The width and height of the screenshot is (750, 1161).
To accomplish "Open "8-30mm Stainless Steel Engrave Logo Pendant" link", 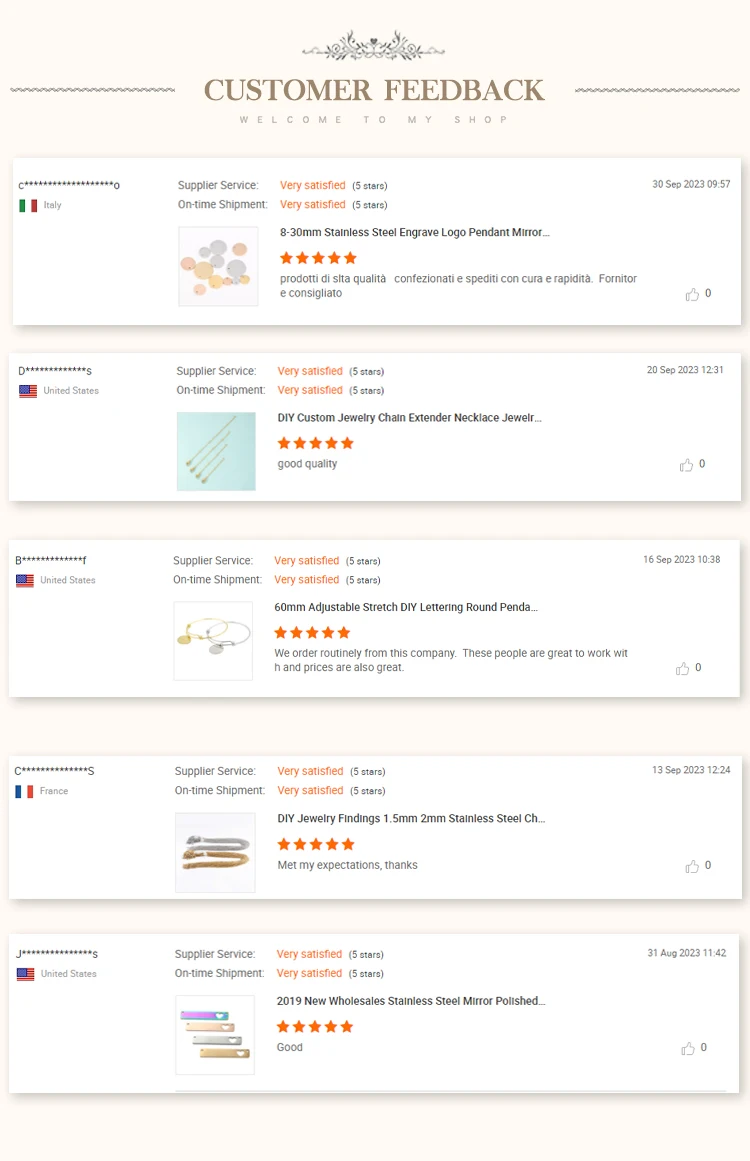I will coord(414,232).
